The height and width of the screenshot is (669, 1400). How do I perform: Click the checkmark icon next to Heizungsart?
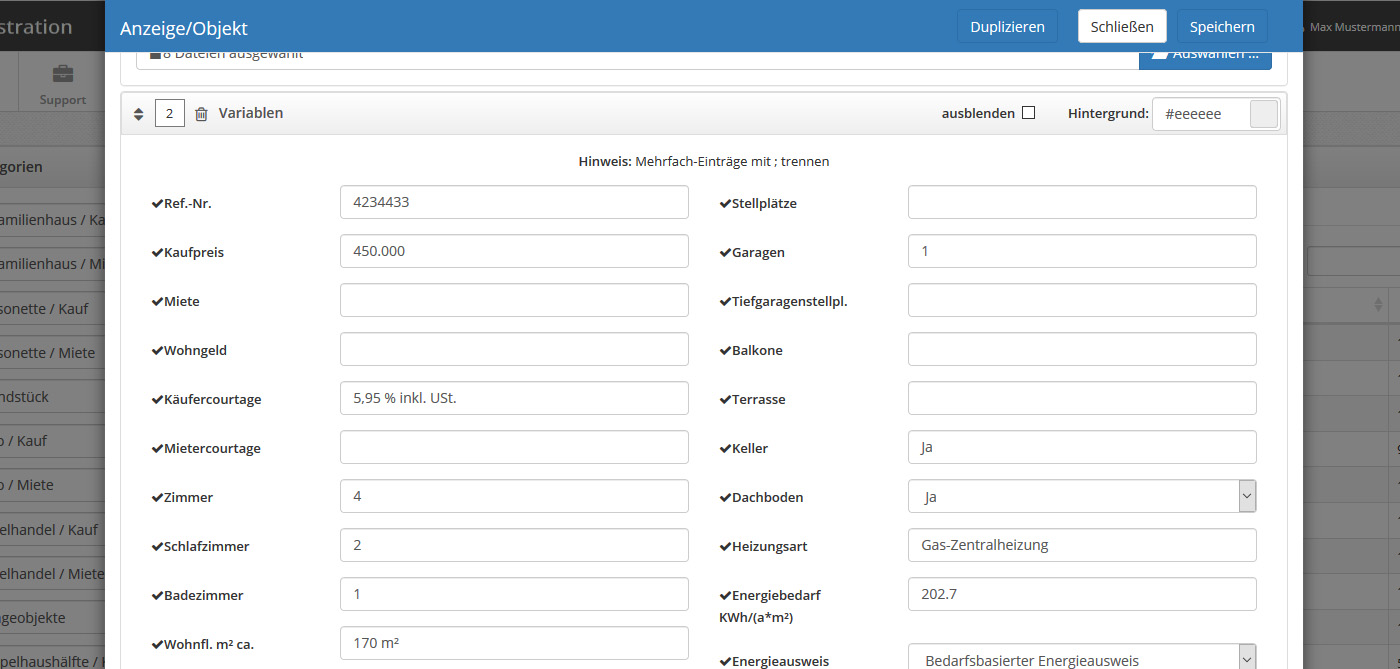725,547
